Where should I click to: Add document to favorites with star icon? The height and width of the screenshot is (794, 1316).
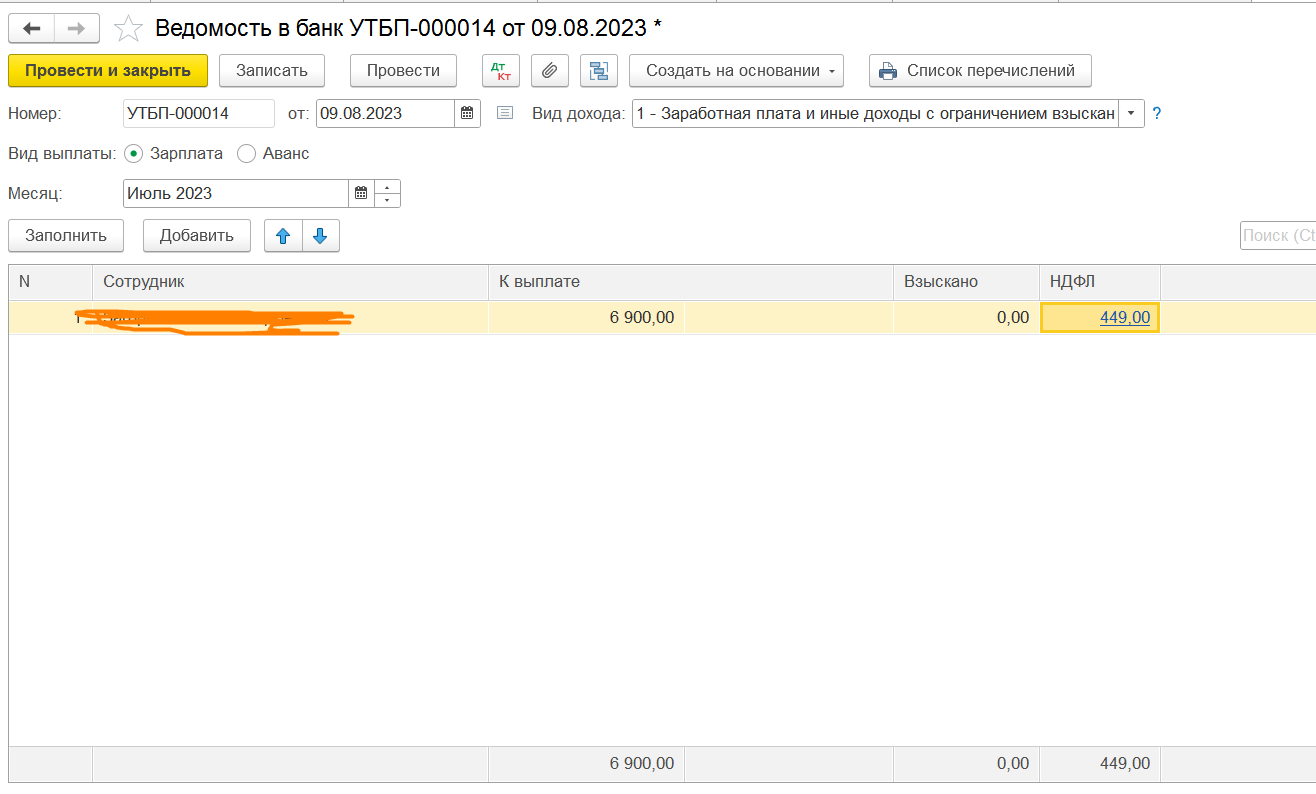(x=127, y=29)
